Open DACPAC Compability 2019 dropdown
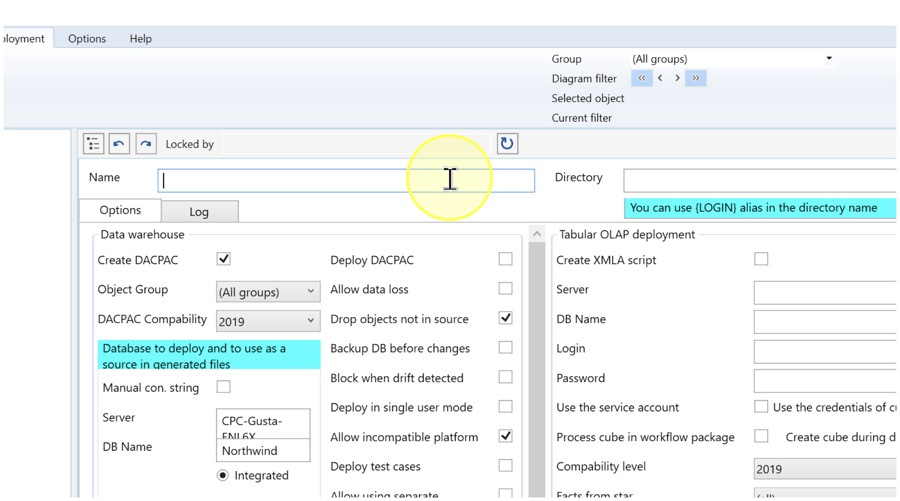The width and height of the screenshot is (900, 501). click(x=267, y=321)
